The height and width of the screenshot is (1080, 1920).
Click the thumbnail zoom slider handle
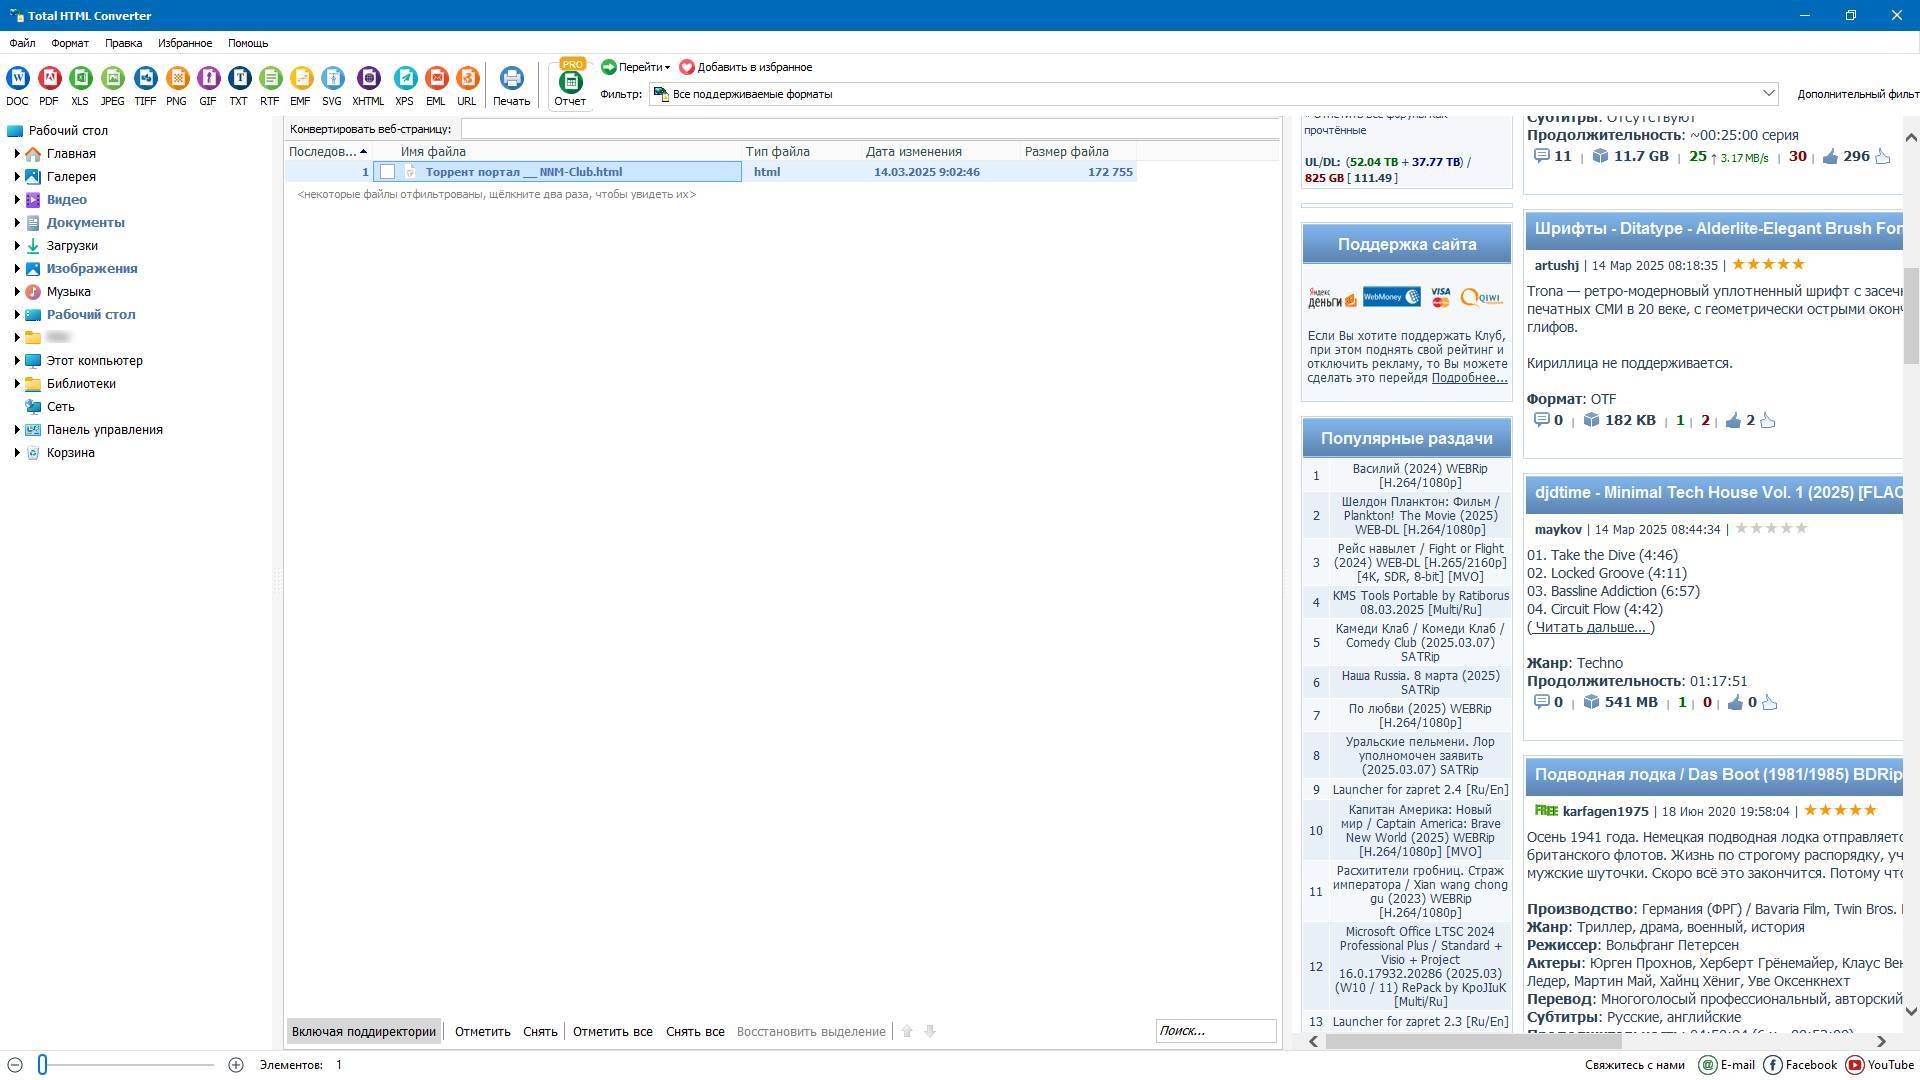click(43, 1065)
